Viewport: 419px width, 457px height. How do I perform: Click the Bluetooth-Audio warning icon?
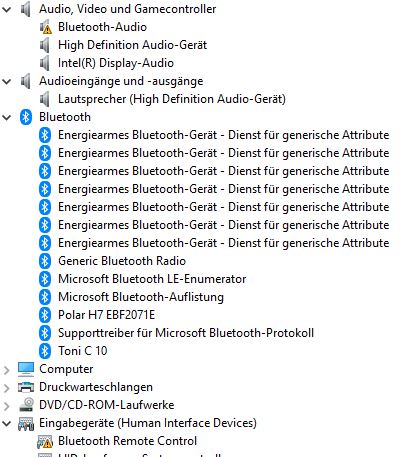click(x=46, y=27)
